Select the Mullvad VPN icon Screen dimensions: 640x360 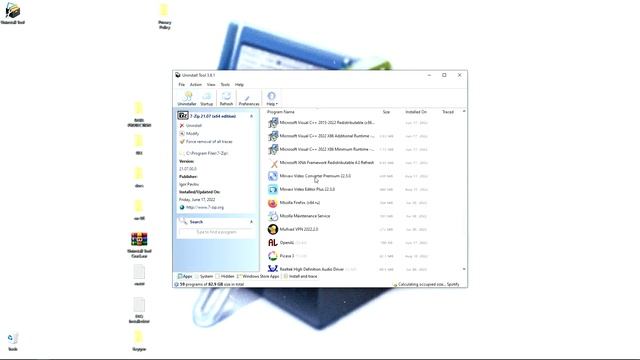click(x=273, y=229)
